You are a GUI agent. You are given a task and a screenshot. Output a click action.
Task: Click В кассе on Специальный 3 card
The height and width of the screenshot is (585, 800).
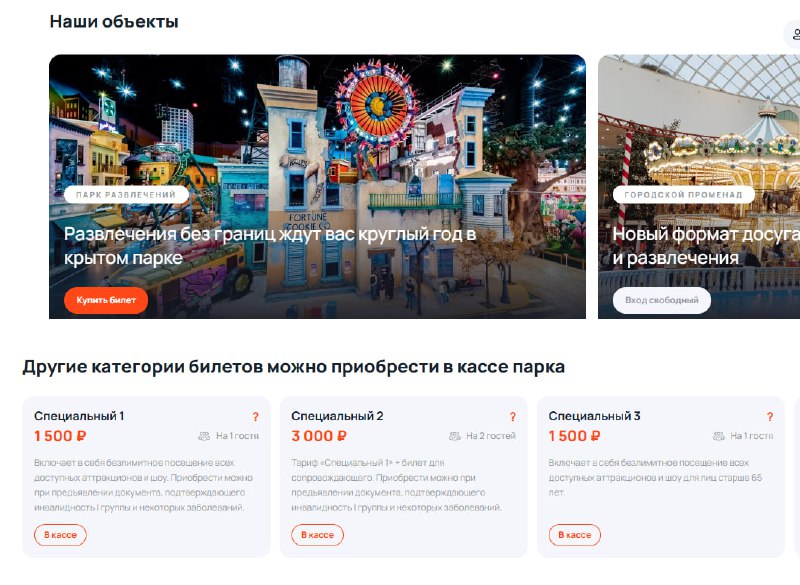[574, 535]
